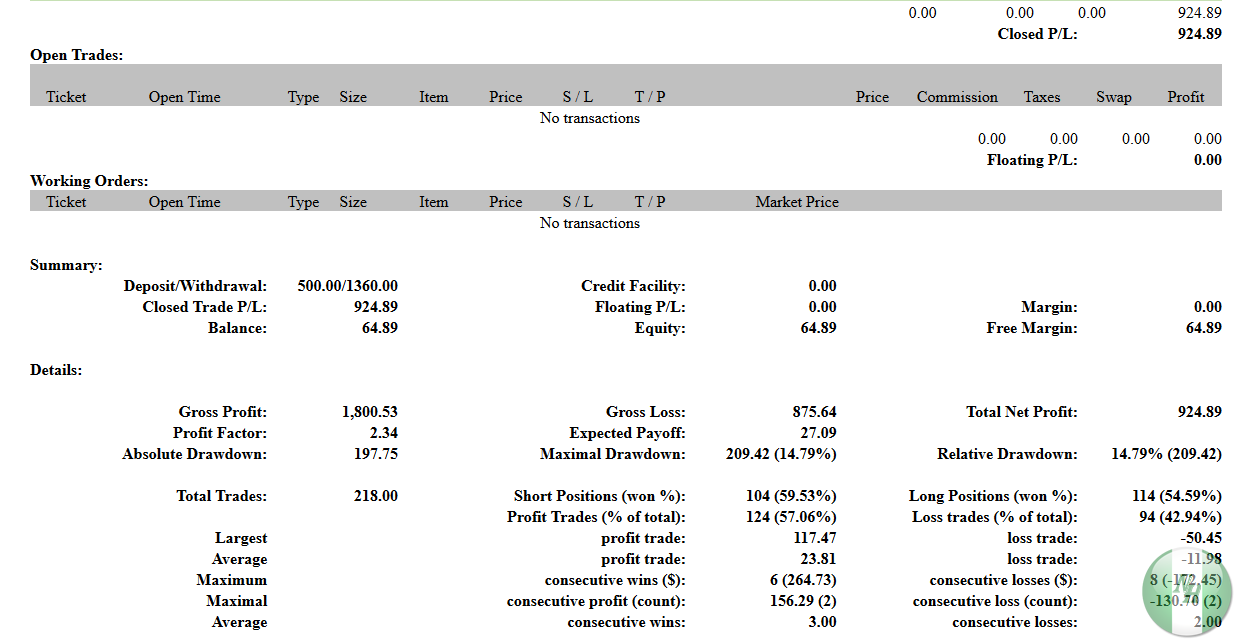Image resolution: width=1254 pixels, height=639 pixels.
Task: Click Maximal Drawdown value '209.42 (14.79%)'
Action: [x=781, y=454]
